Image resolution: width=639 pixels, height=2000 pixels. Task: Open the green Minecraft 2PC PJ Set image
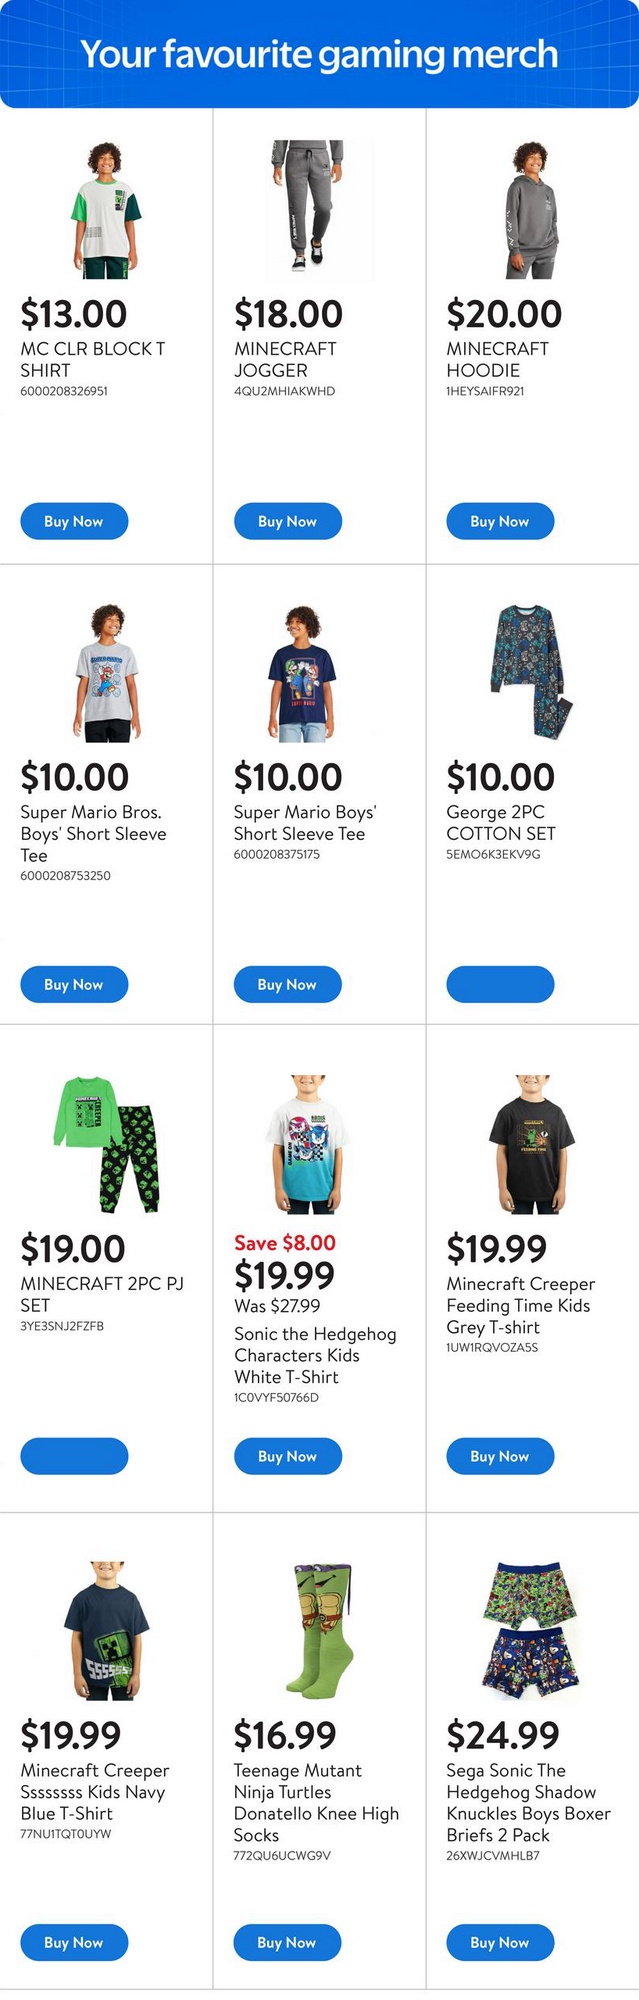(x=106, y=1145)
